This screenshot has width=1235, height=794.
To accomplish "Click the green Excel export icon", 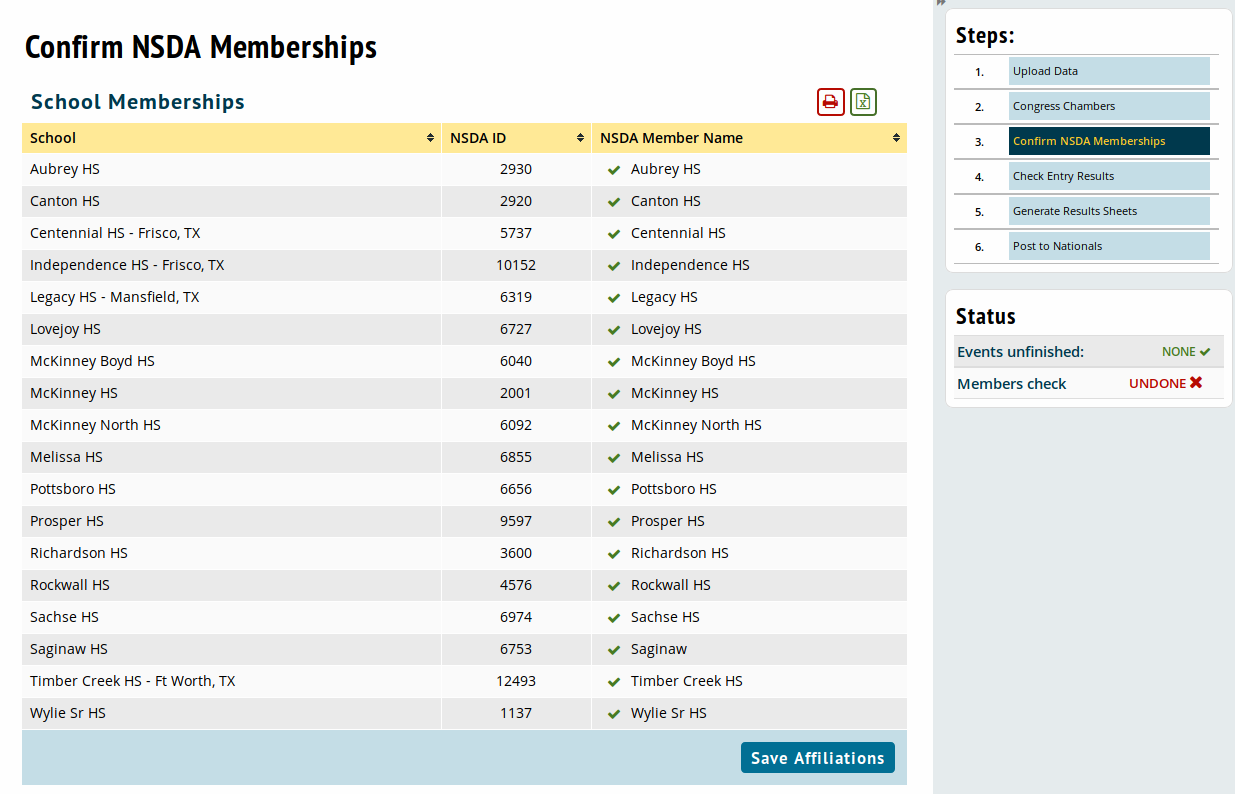I will [863, 102].
